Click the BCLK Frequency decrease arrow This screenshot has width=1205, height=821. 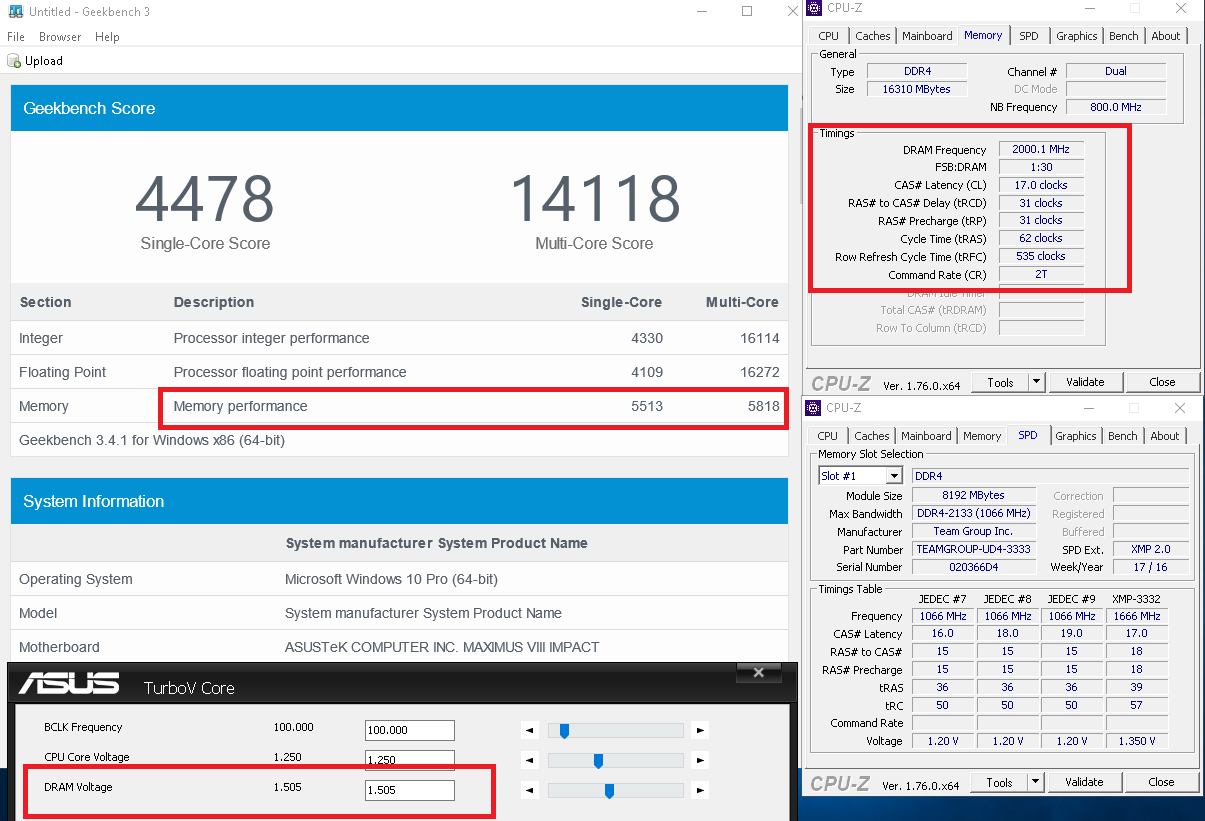coord(530,731)
